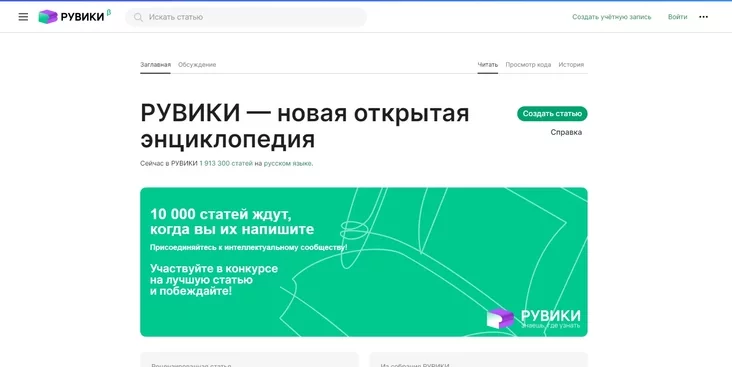Click the green «Создать статью» button
This screenshot has width=732, height=367.
(x=552, y=113)
